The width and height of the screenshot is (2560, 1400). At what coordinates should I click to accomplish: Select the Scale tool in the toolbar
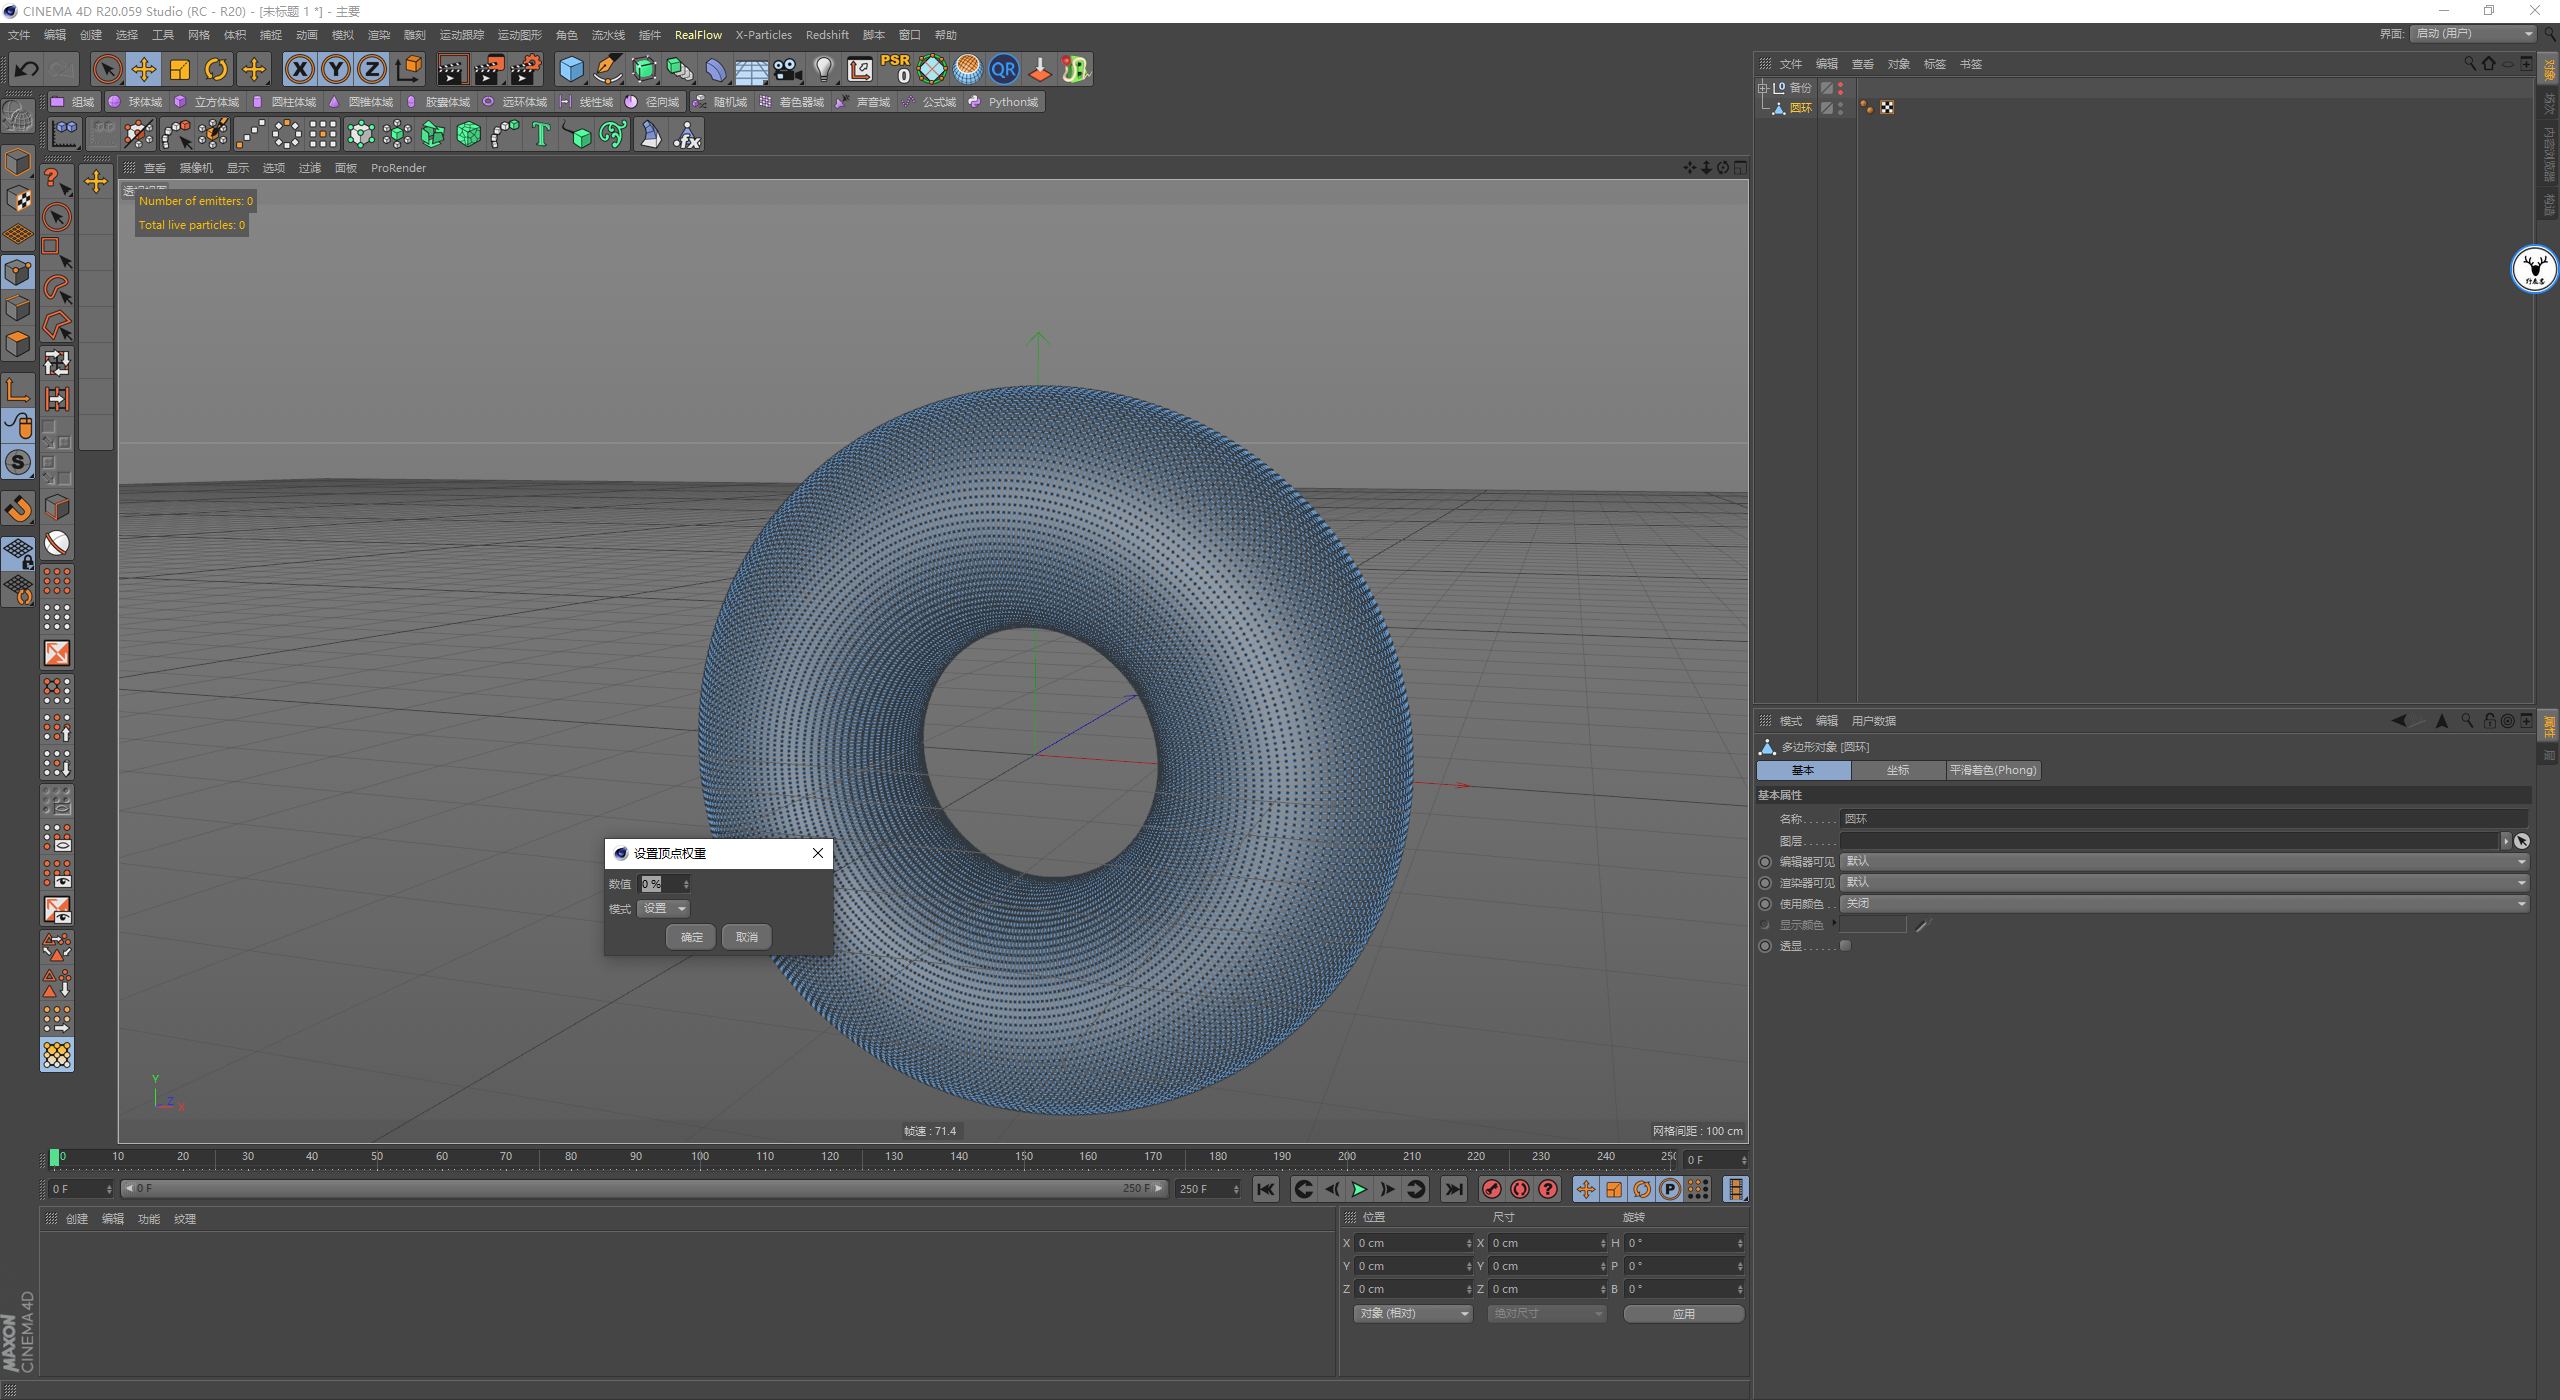click(x=180, y=69)
